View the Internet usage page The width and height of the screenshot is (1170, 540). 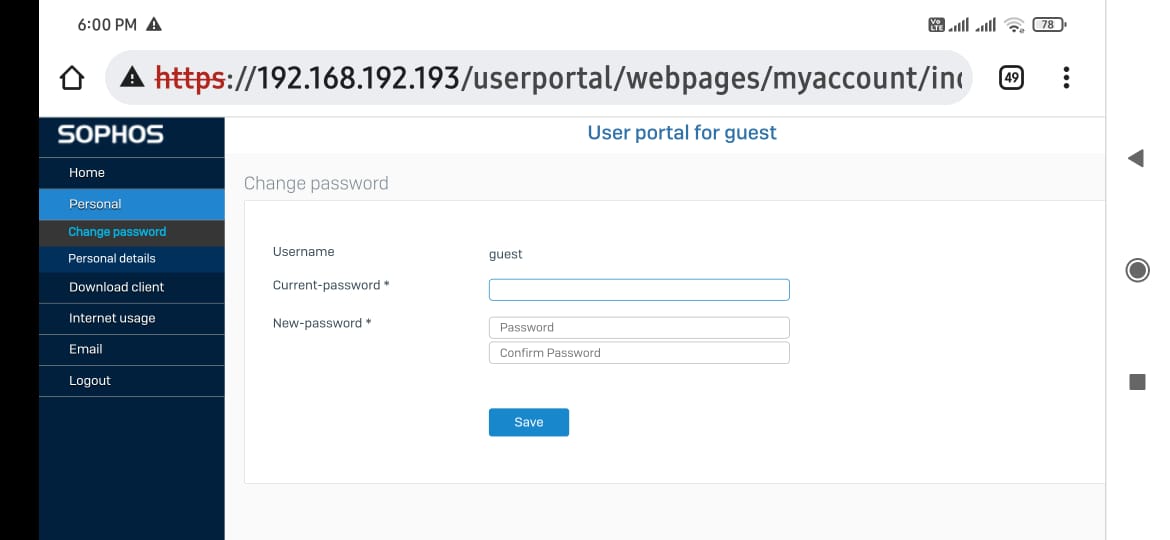[112, 318]
